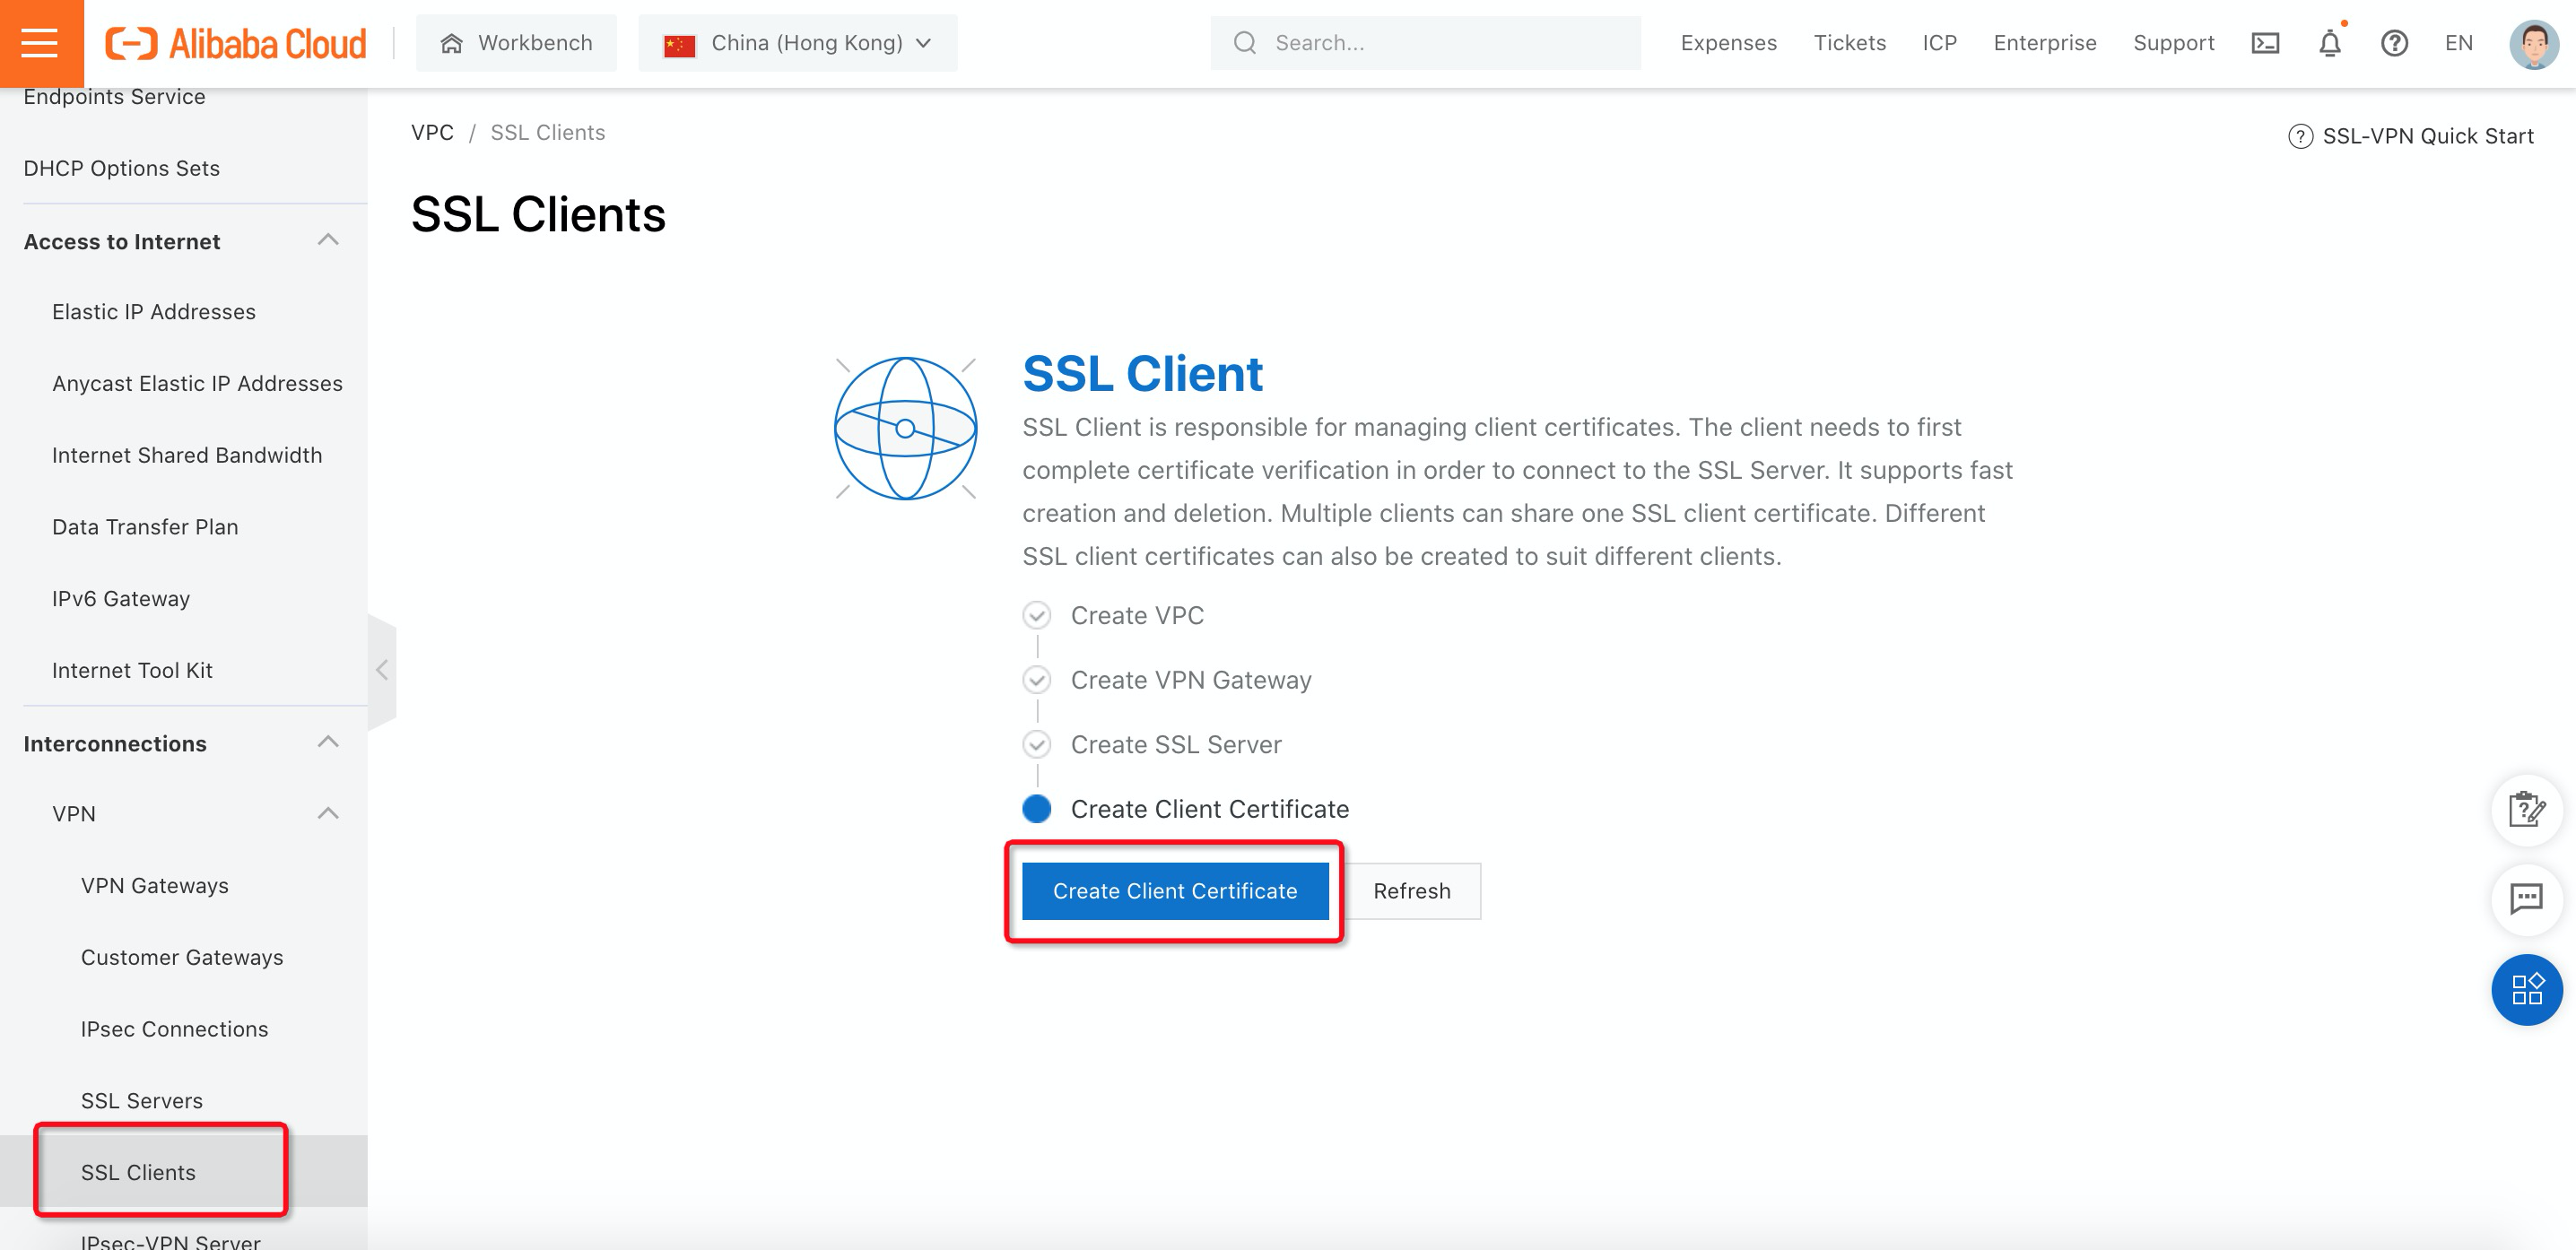Collapse the VPN submenu

click(x=328, y=813)
